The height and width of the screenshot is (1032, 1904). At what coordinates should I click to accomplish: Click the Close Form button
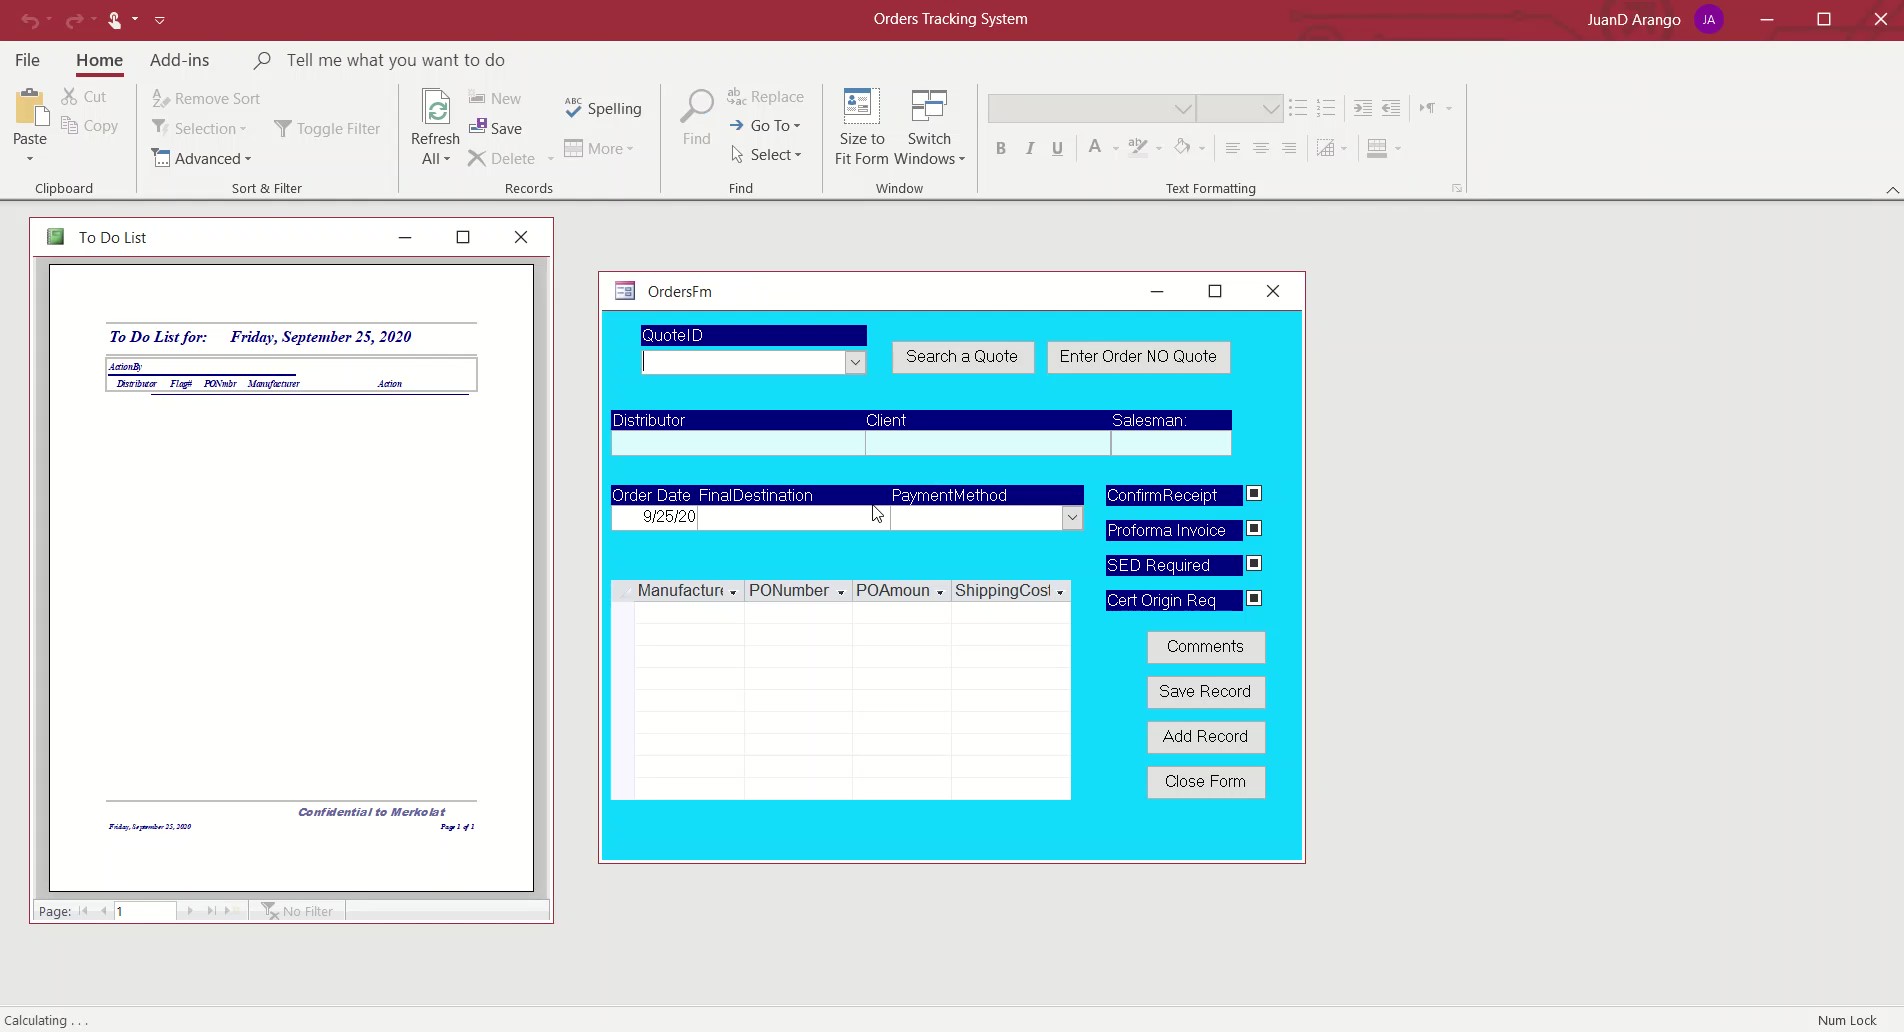pos(1205,782)
